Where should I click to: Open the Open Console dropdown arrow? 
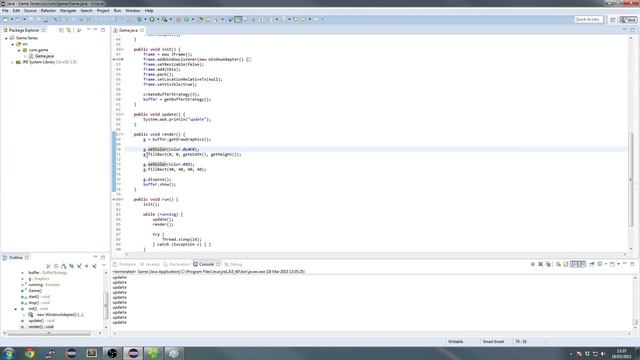click(618, 264)
